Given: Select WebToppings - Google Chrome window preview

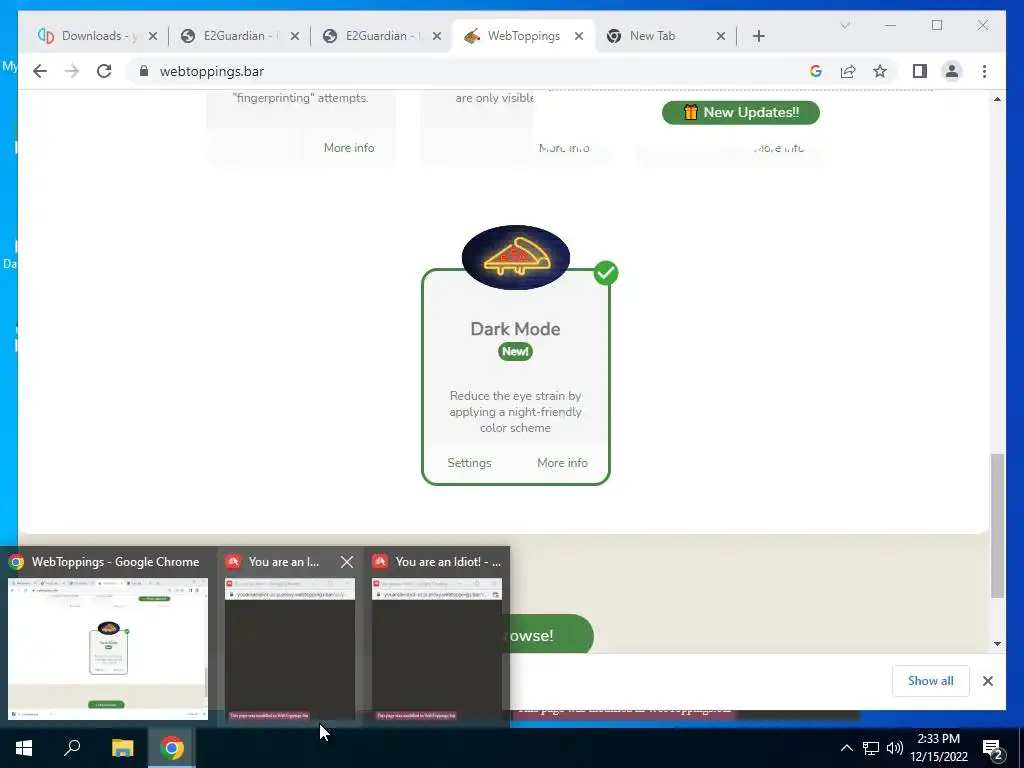Looking at the screenshot, I should click(x=108, y=636).
